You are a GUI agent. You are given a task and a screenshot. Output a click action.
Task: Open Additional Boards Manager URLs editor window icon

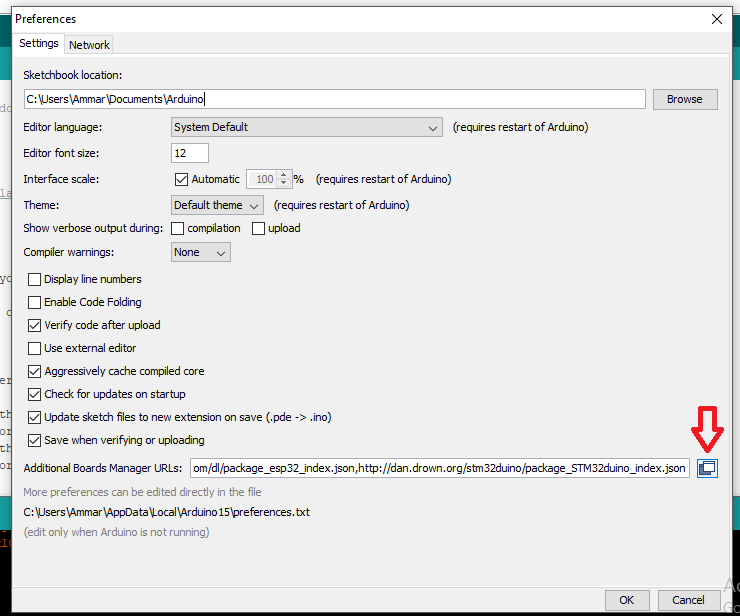click(x=707, y=467)
